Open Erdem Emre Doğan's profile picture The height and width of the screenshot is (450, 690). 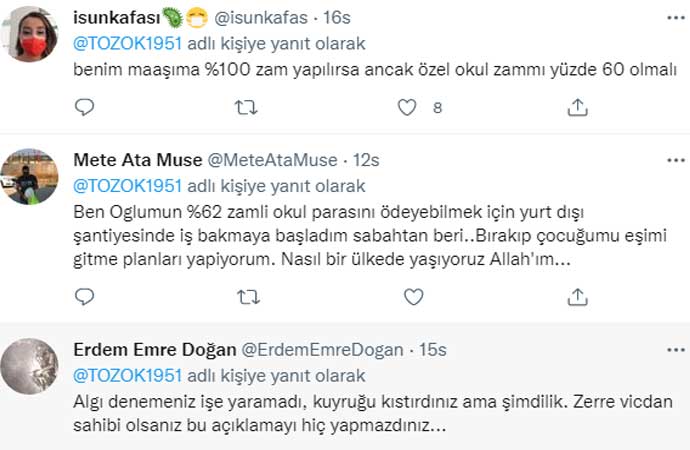(30, 366)
